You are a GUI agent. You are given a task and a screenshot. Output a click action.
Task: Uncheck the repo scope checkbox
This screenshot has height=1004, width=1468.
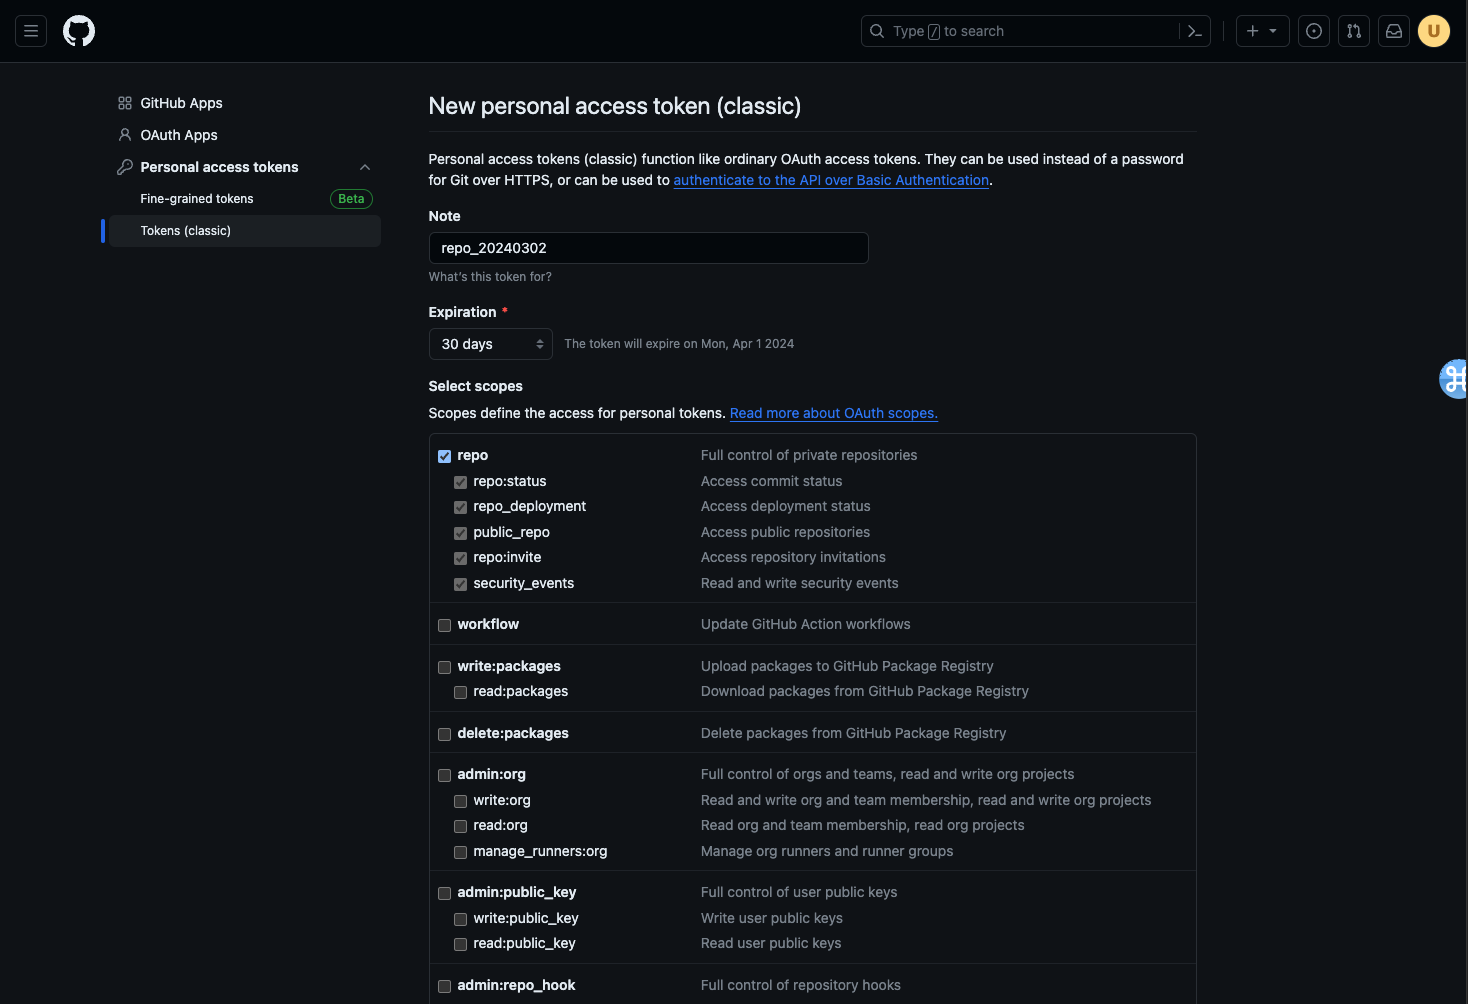click(444, 456)
